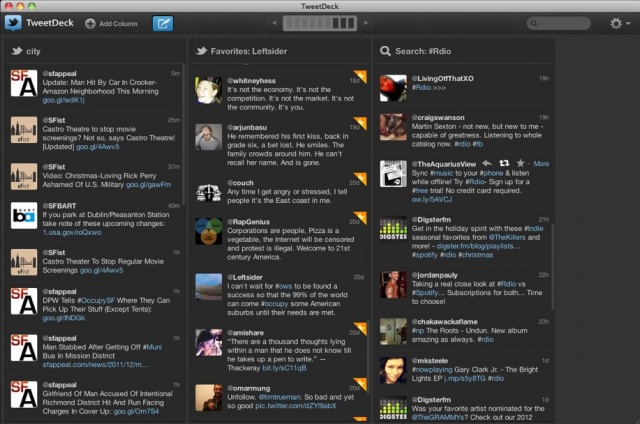Open the pic.twitter.com/dZYl9abX link
Image resolution: width=640 pixels, height=424 pixels.
(296, 406)
